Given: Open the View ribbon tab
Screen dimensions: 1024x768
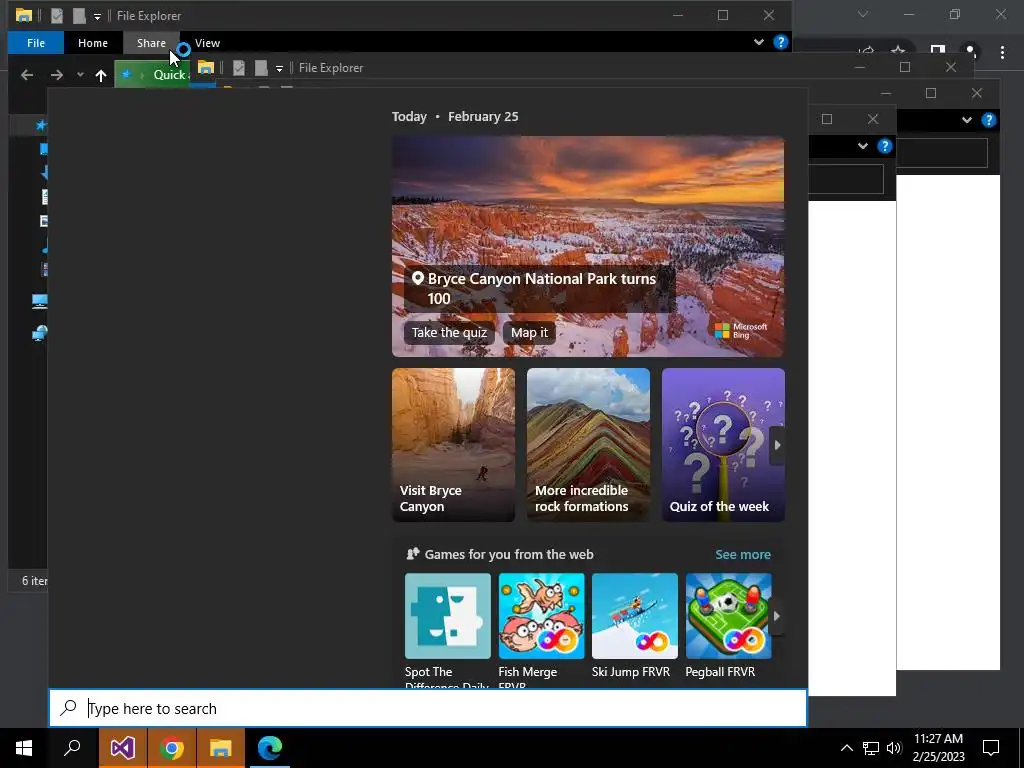Looking at the screenshot, I should tap(207, 43).
